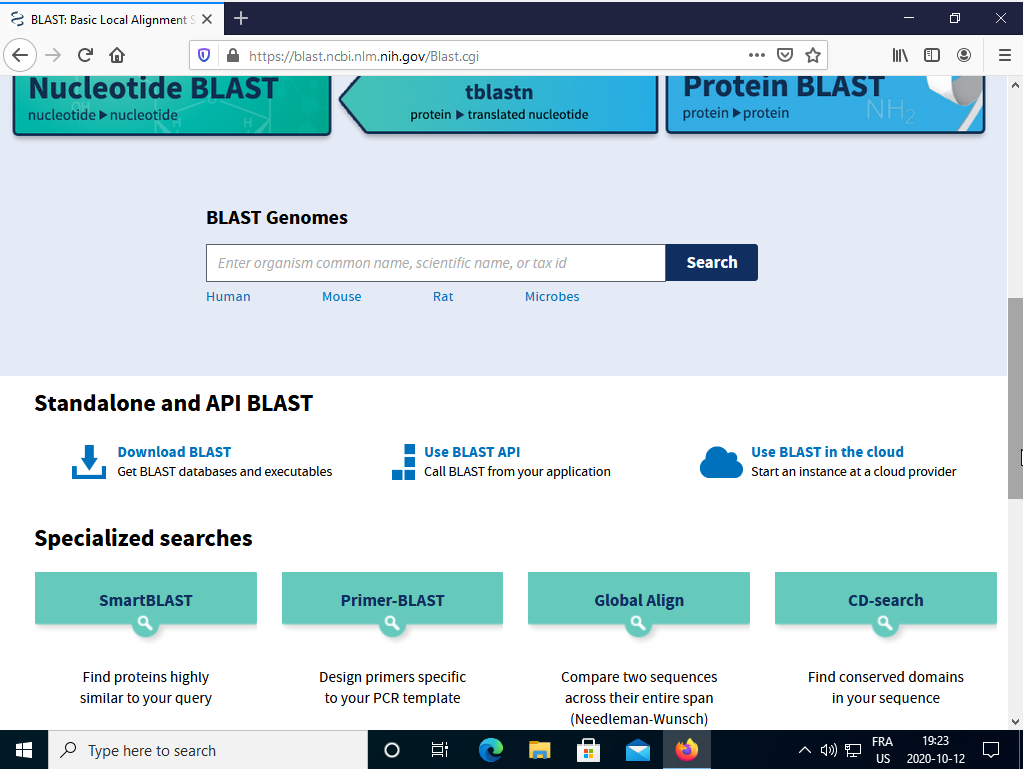Open the CD-search card

click(885, 599)
